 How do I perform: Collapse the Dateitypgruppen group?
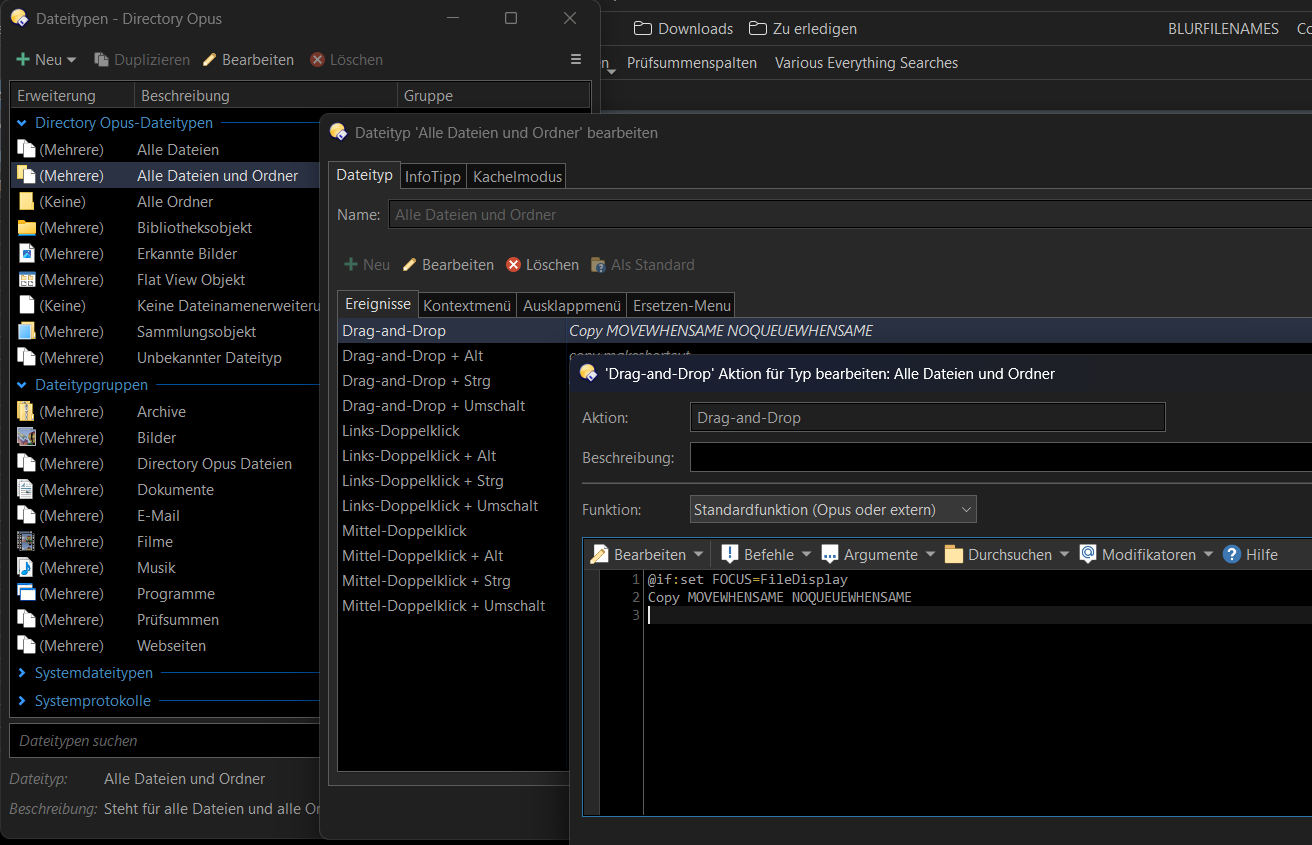tap(22, 385)
